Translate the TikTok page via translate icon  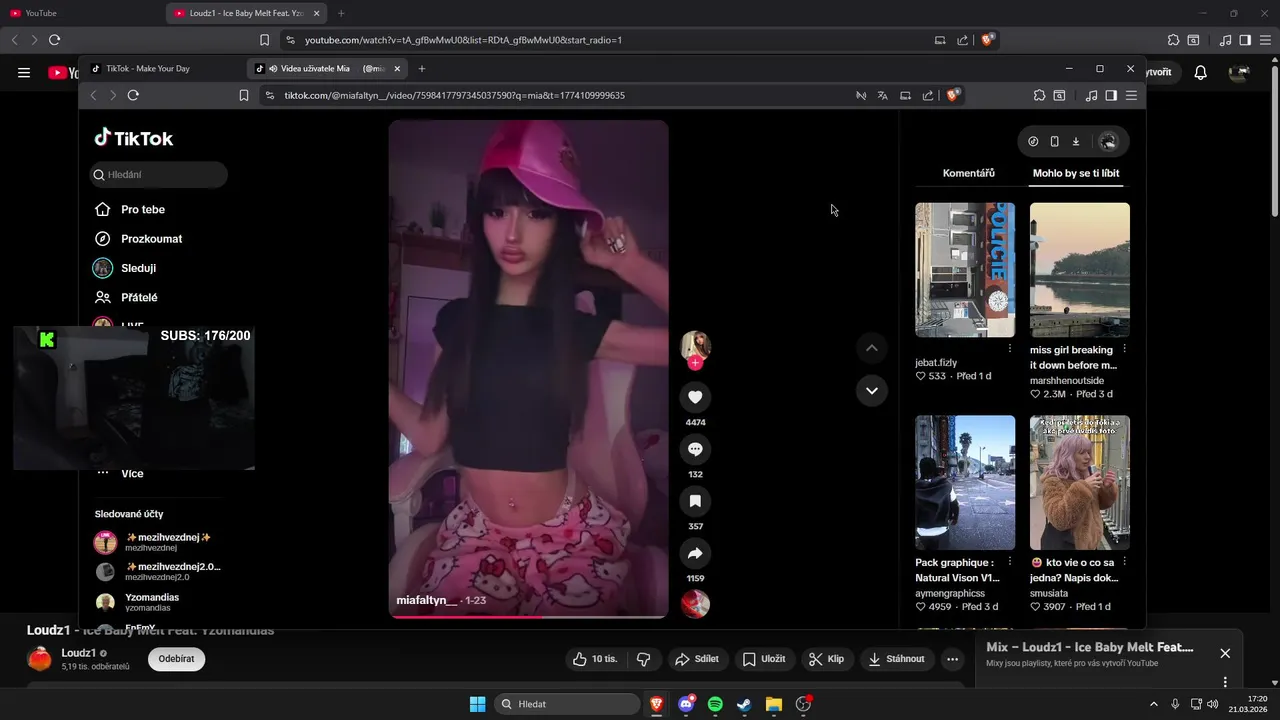[883, 95]
